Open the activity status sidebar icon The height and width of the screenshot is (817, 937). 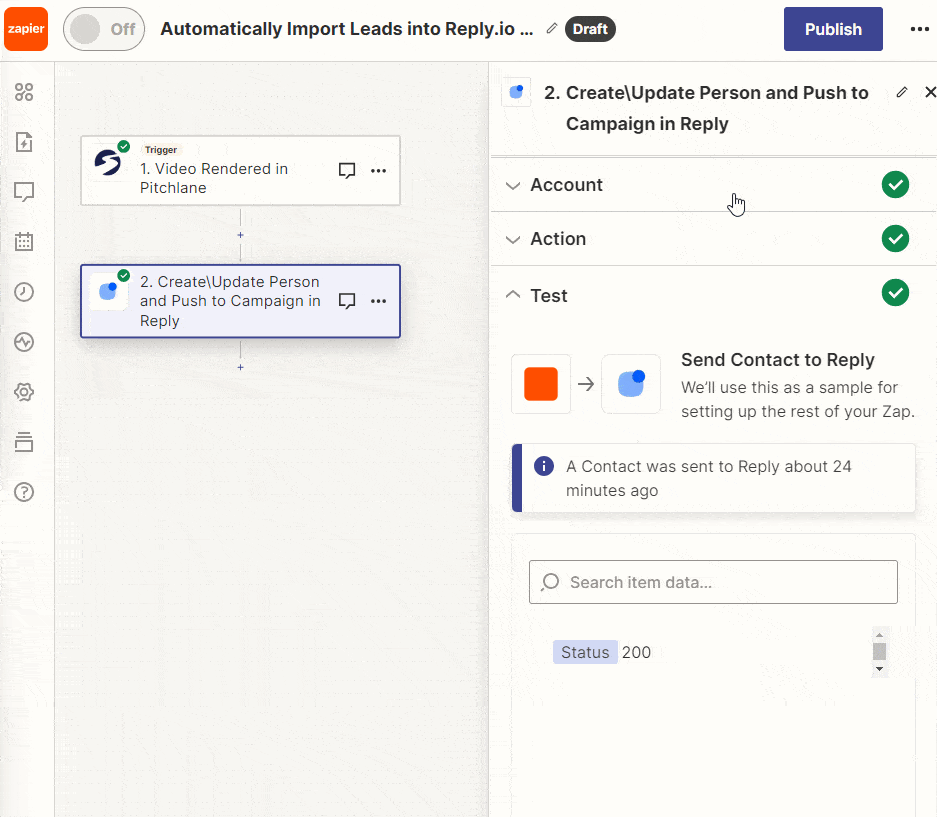pyautogui.click(x=24, y=342)
